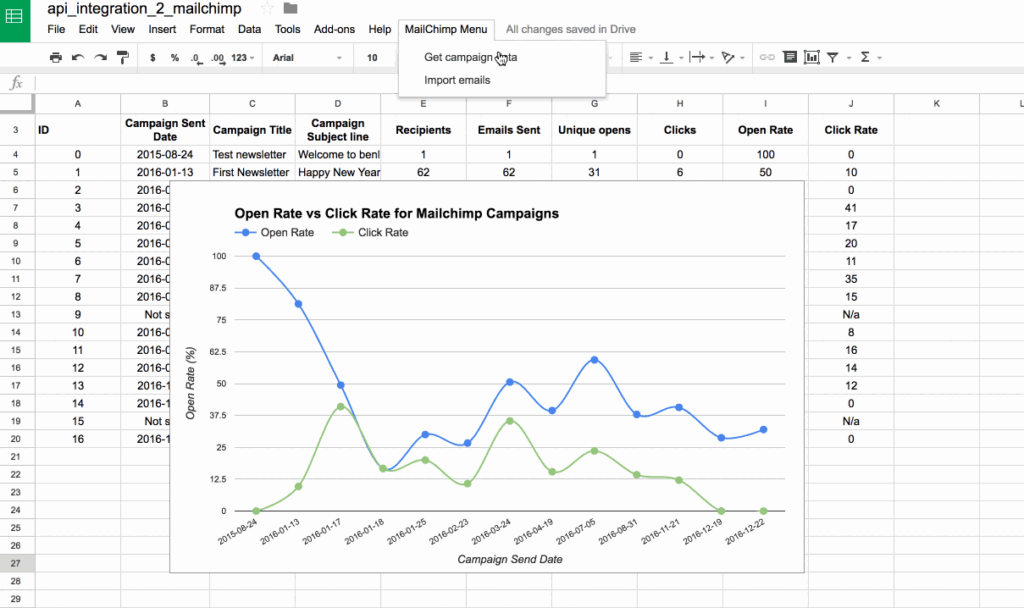Screen dimensions: 1024x608
Task: Choose Get campaign data menu item
Action: 502,57
